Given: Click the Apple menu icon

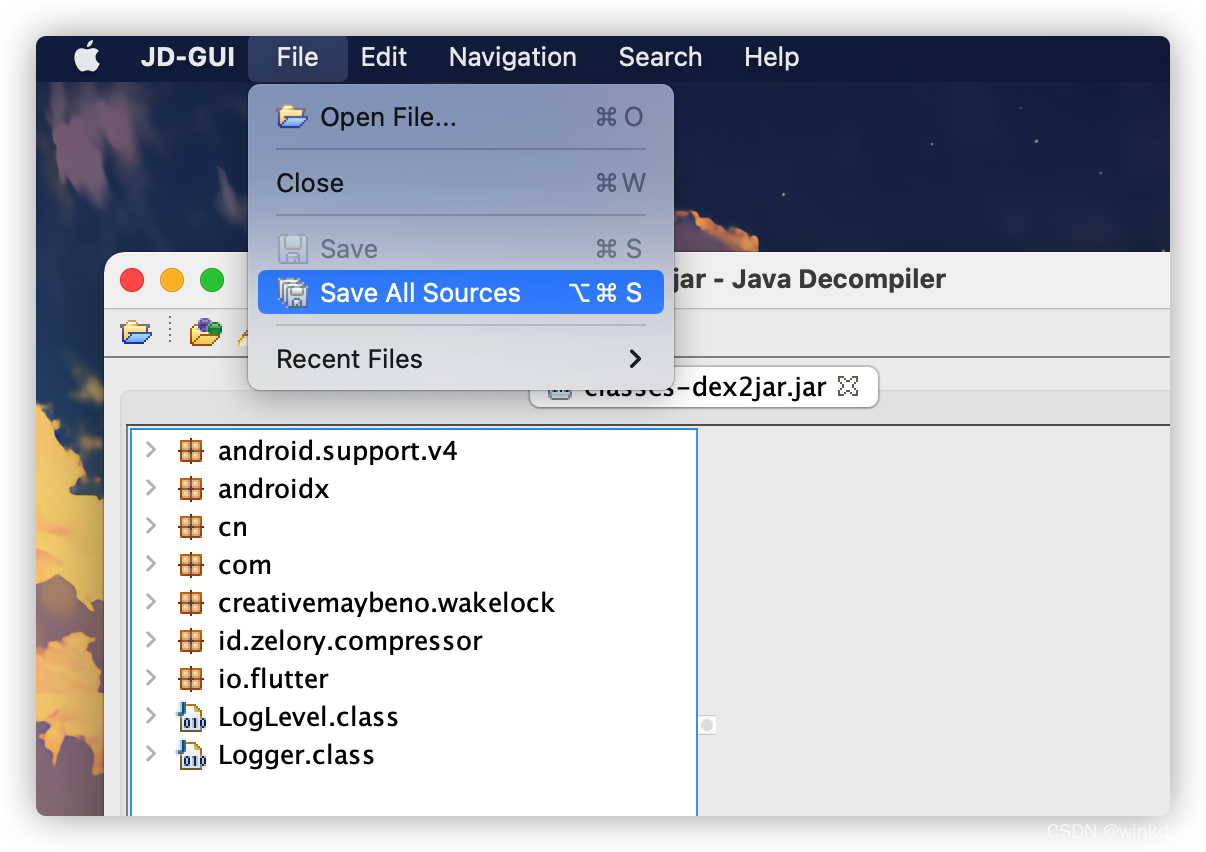Looking at the screenshot, I should point(86,57).
